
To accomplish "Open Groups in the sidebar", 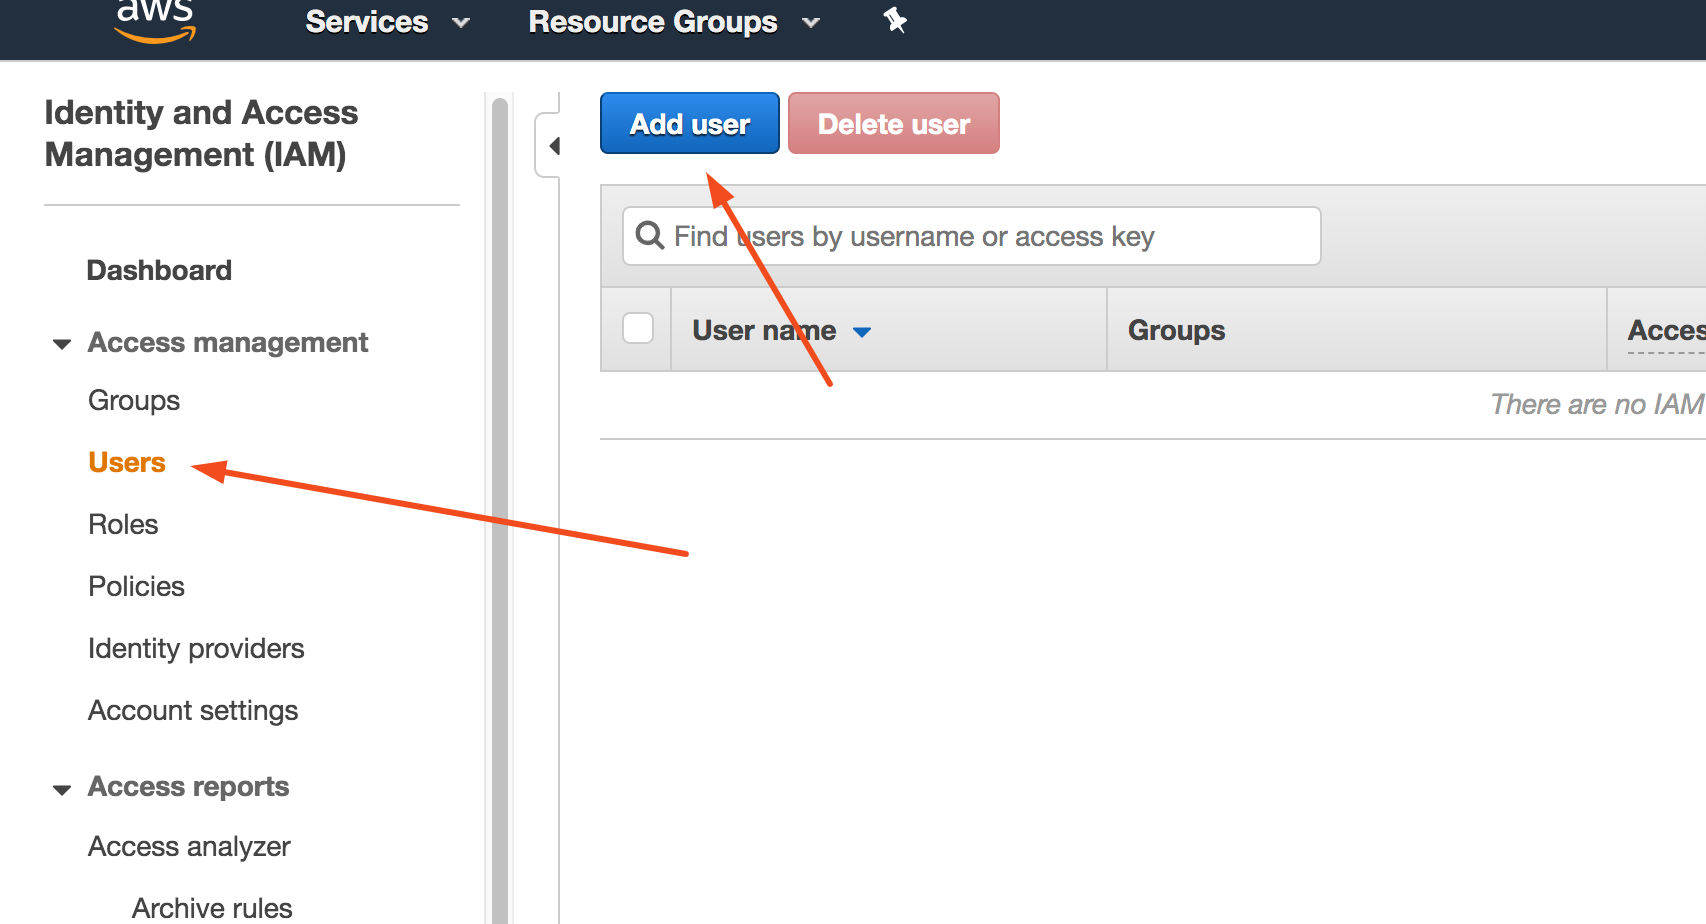I will coord(134,401).
